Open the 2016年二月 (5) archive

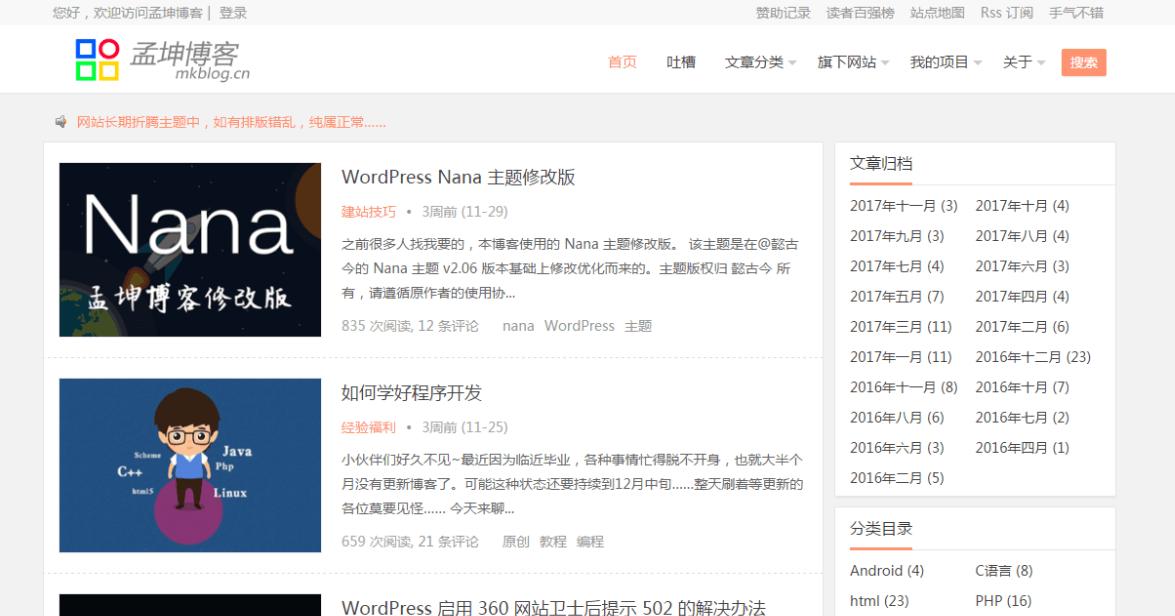[897, 478]
